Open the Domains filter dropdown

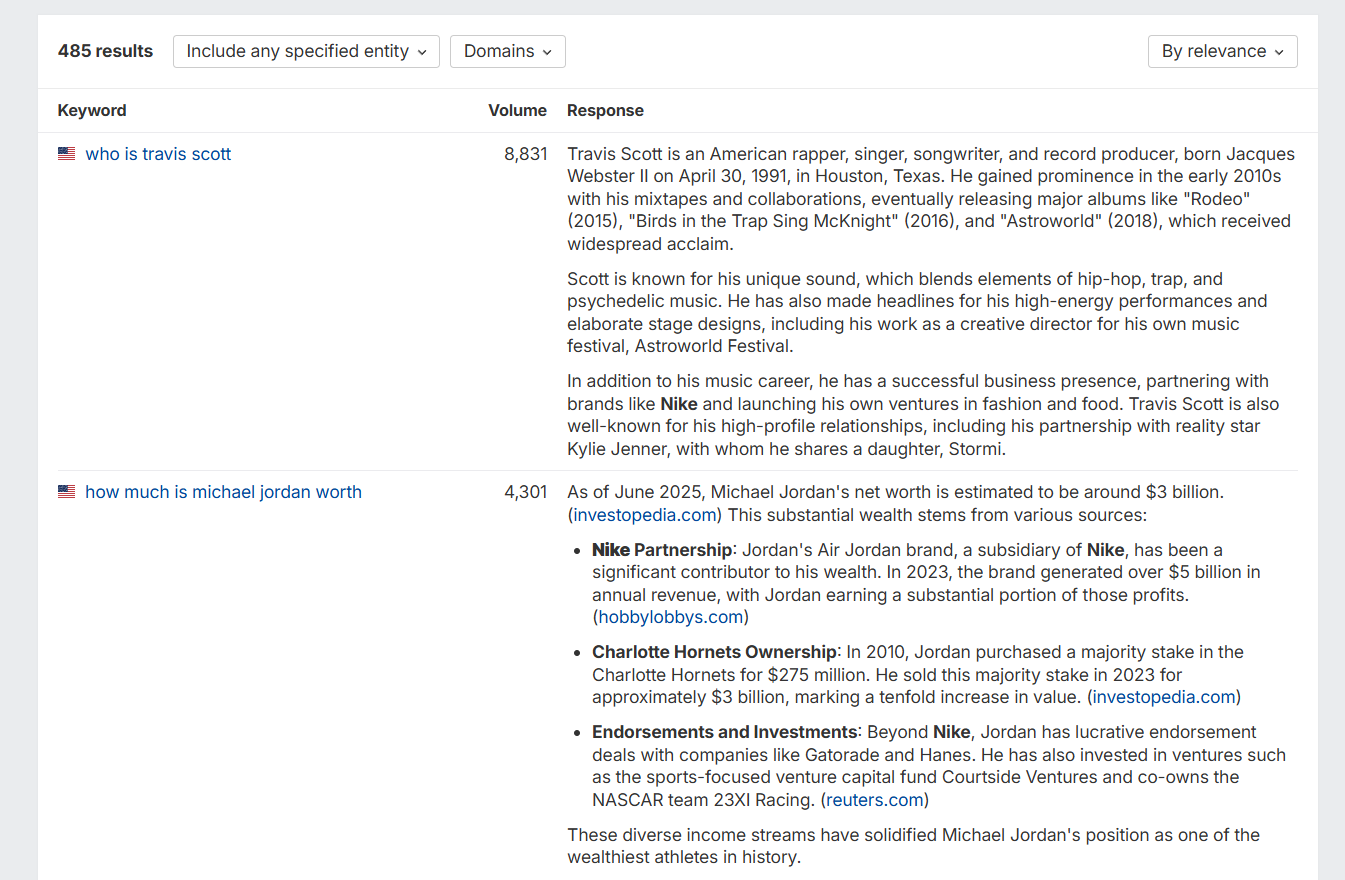click(x=507, y=51)
